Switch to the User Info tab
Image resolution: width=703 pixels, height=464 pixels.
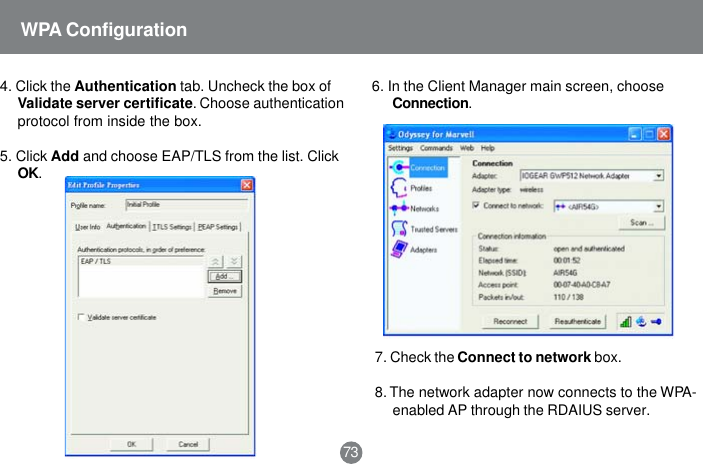pos(87,227)
